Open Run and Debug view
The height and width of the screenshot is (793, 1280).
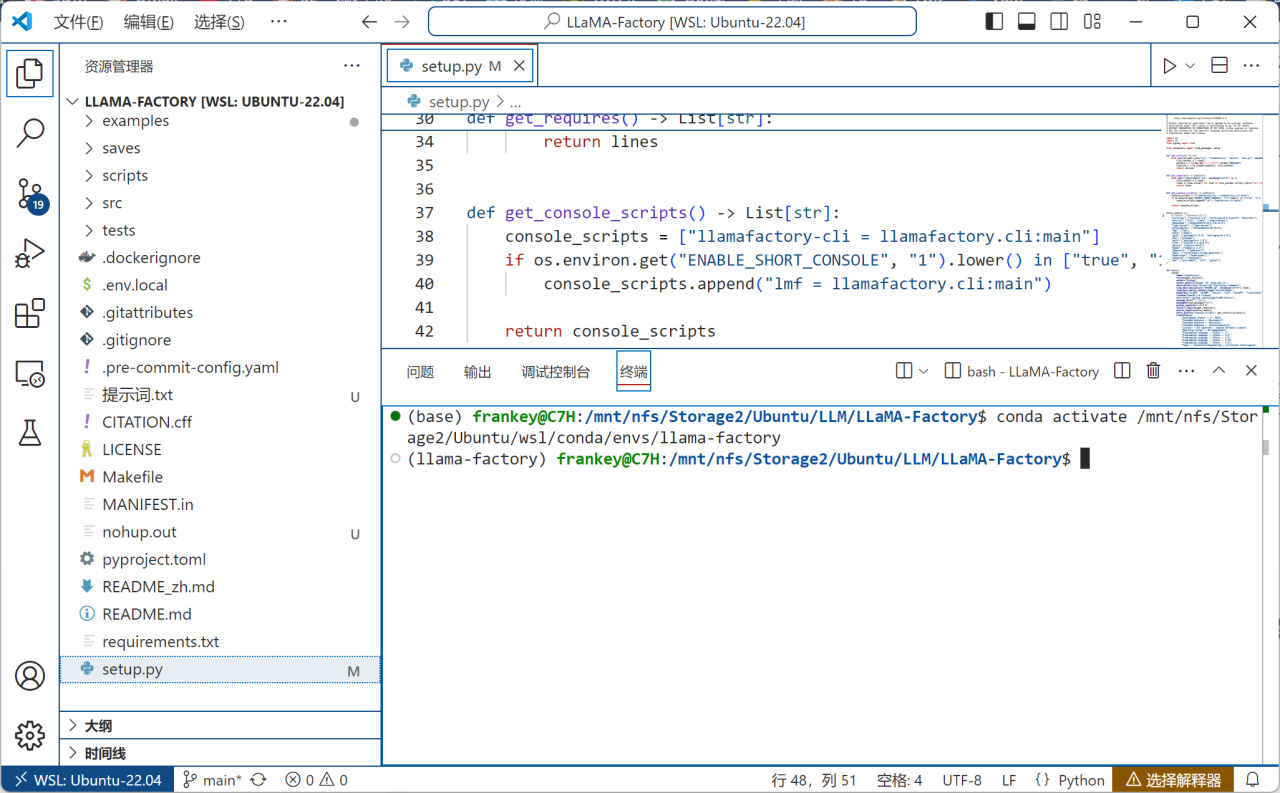click(x=30, y=254)
